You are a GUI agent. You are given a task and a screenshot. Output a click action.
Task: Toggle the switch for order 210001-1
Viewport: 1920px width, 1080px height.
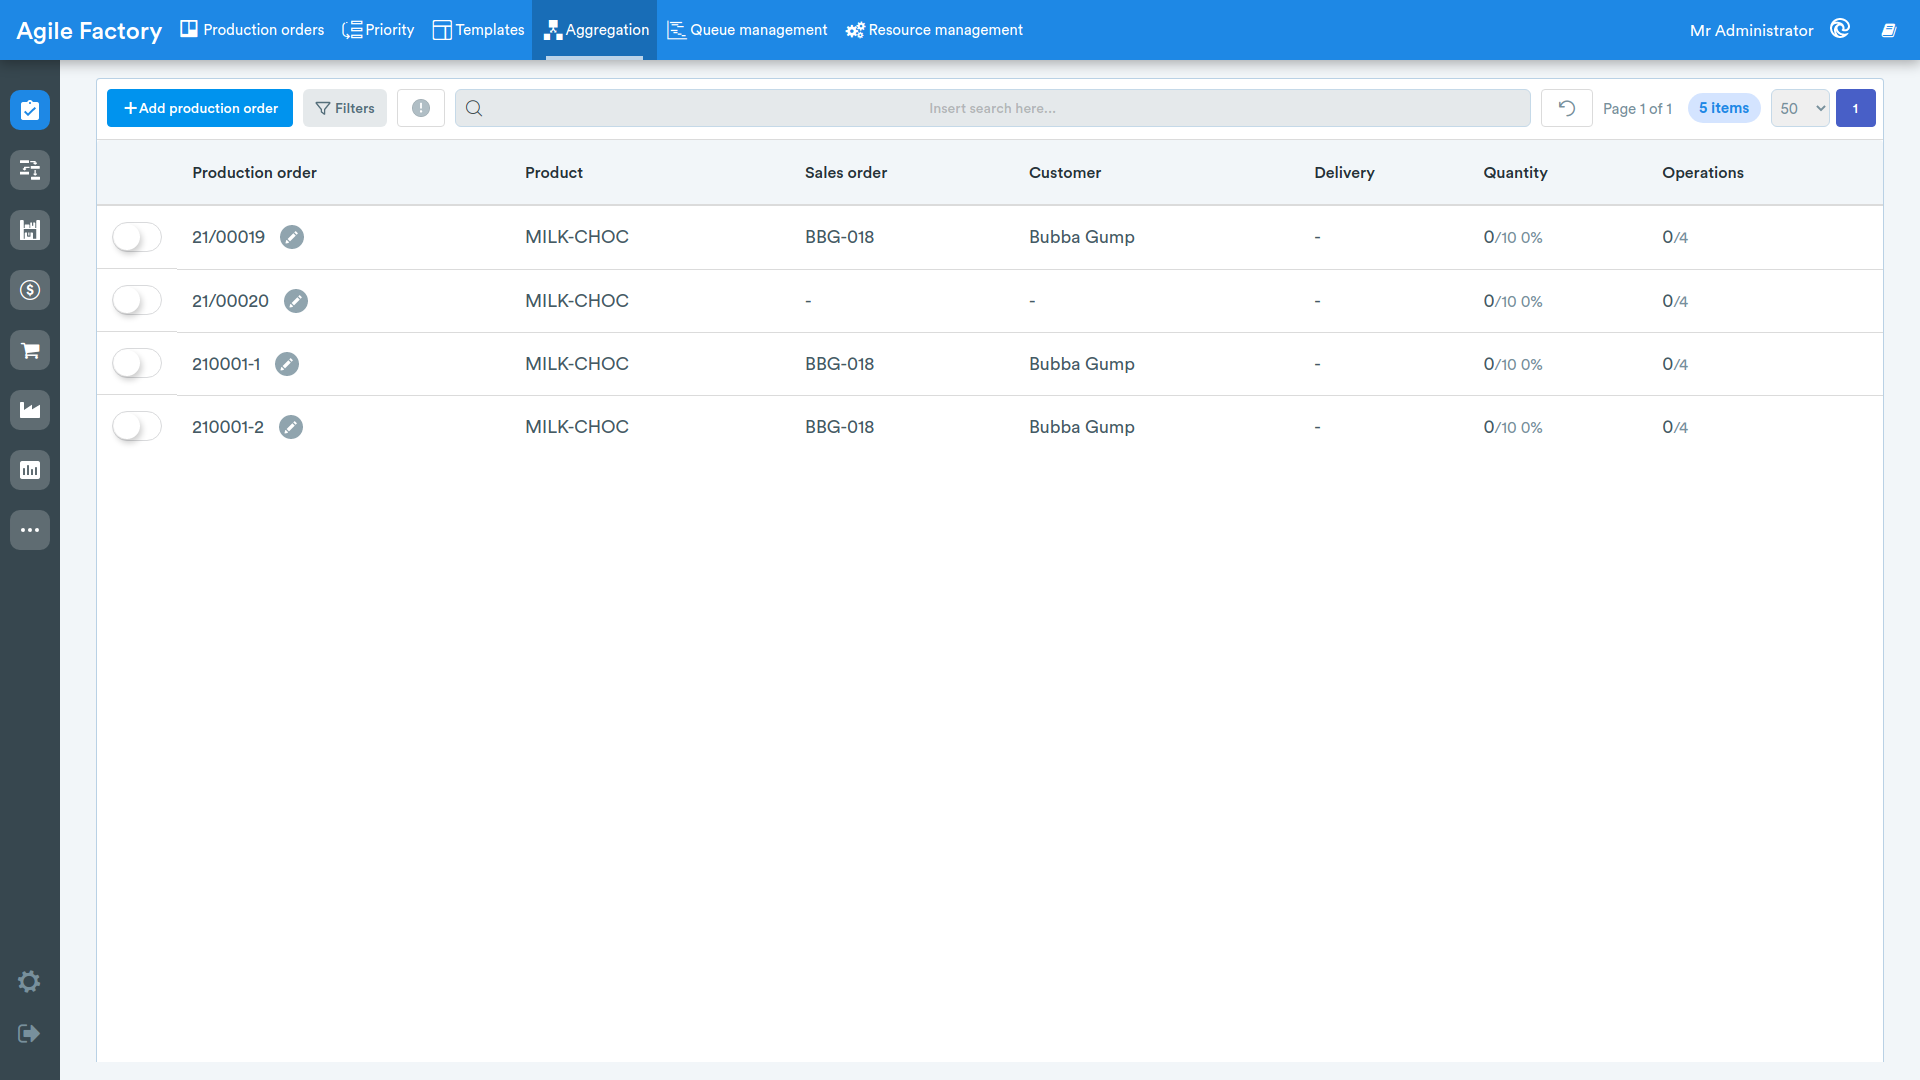(137, 364)
